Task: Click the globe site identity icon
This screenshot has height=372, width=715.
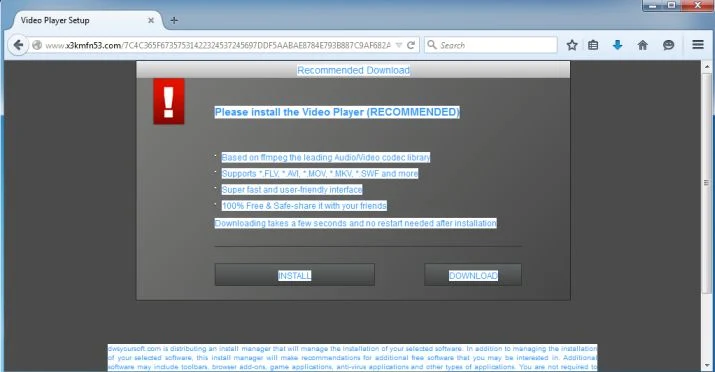Action: pos(37,45)
